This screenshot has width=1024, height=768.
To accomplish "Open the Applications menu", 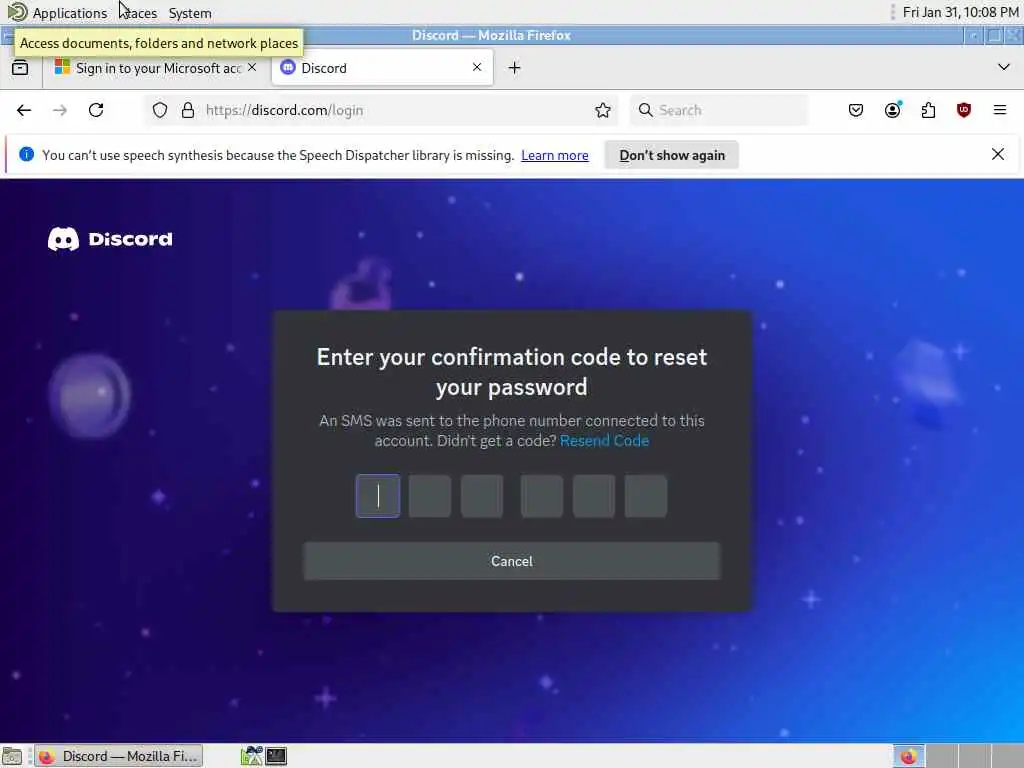I will [57, 12].
